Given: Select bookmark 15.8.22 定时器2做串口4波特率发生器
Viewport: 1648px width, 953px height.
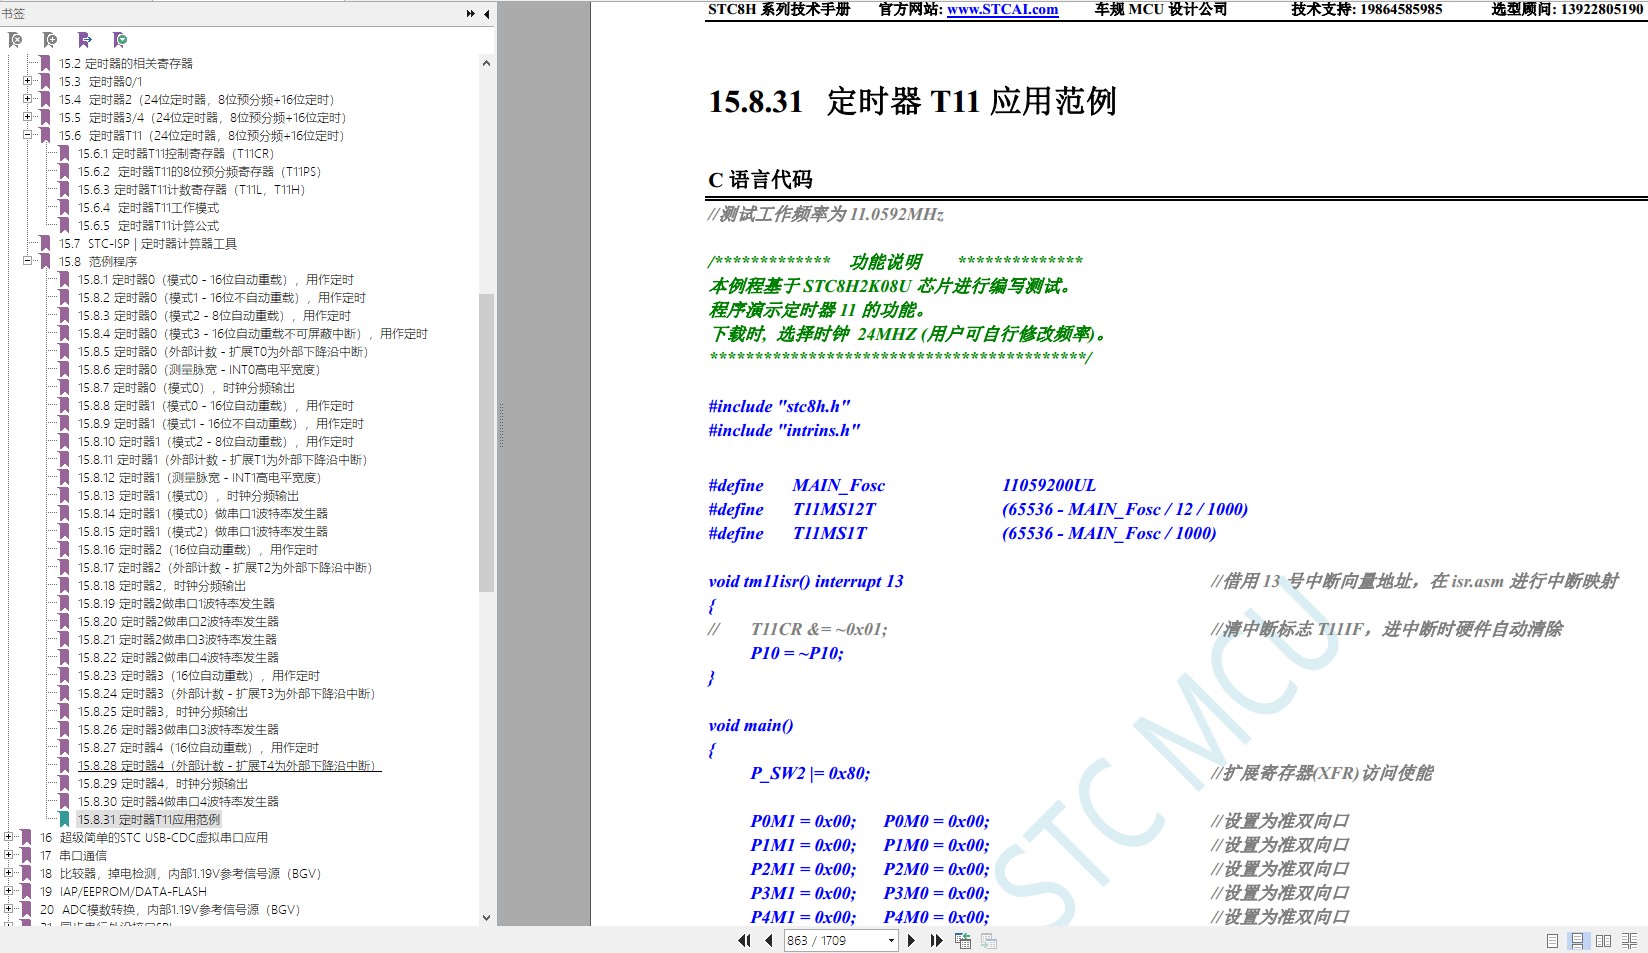Looking at the screenshot, I should 179,657.
